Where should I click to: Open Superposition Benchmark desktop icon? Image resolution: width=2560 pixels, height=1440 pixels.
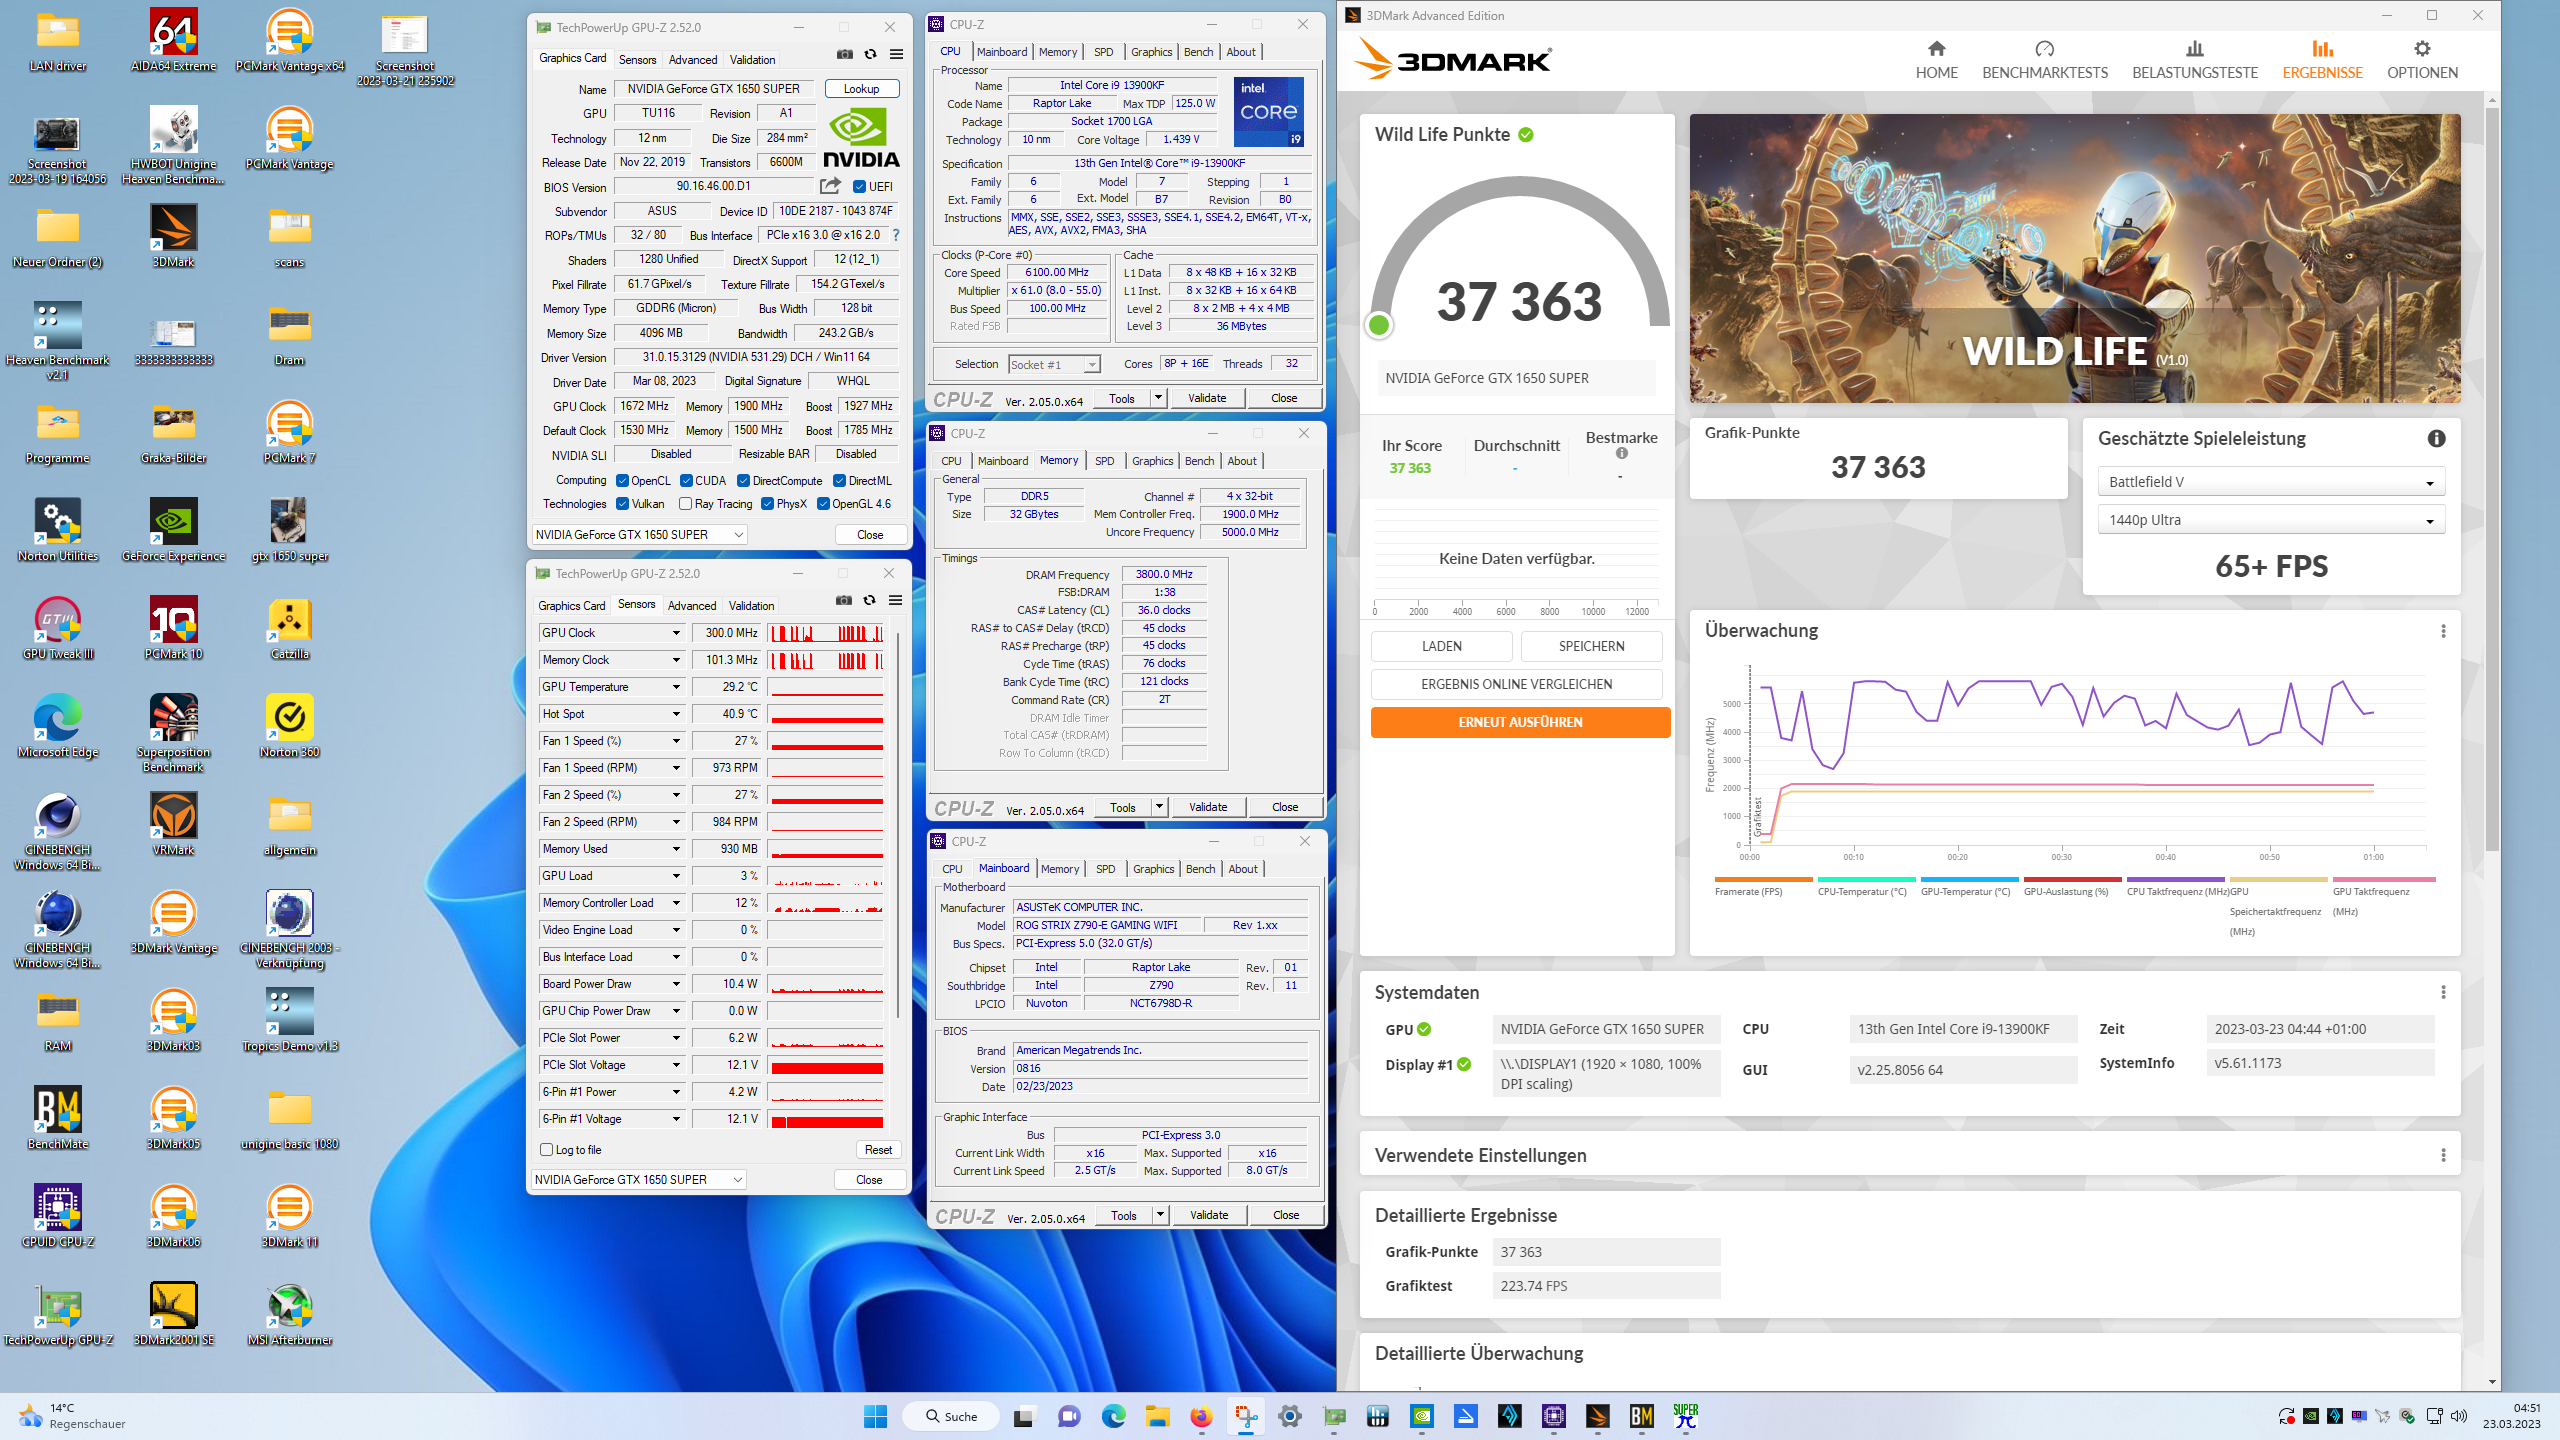tap(173, 734)
